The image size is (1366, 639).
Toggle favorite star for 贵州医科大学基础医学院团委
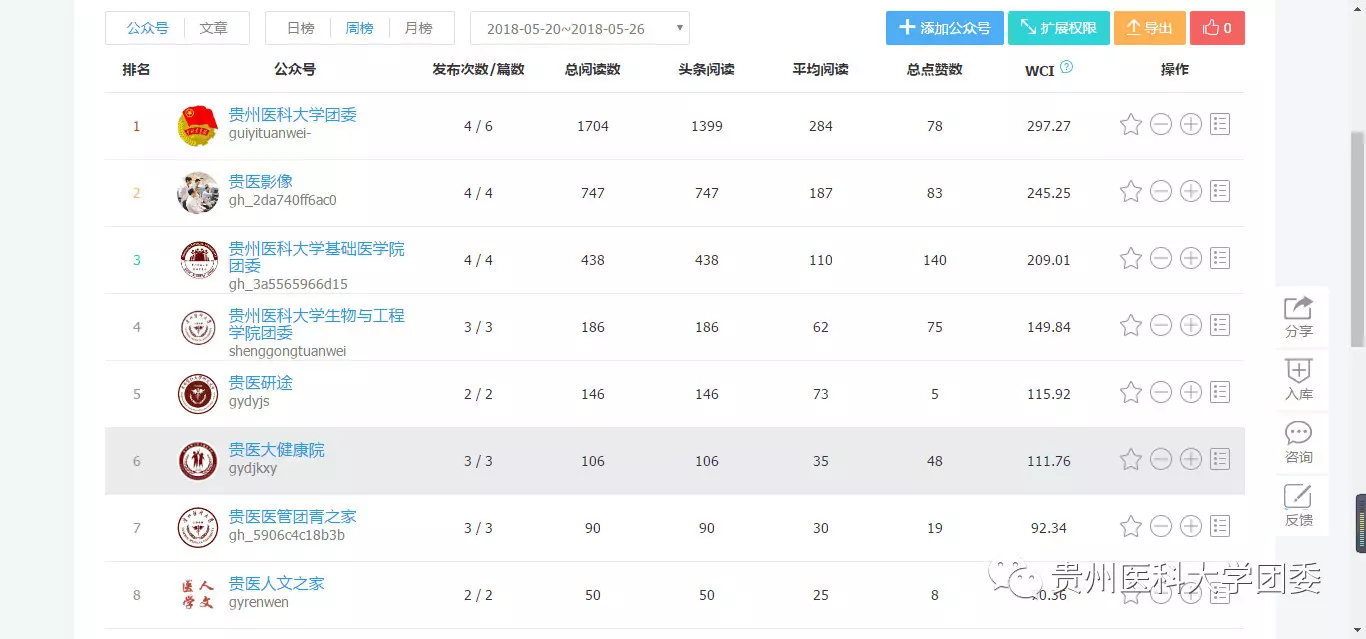(x=1130, y=259)
